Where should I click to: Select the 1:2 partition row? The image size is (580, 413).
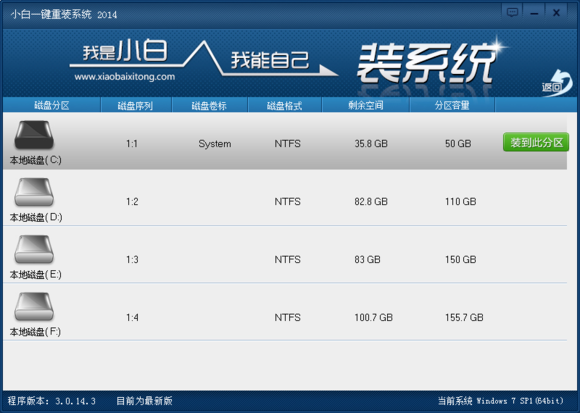285,198
